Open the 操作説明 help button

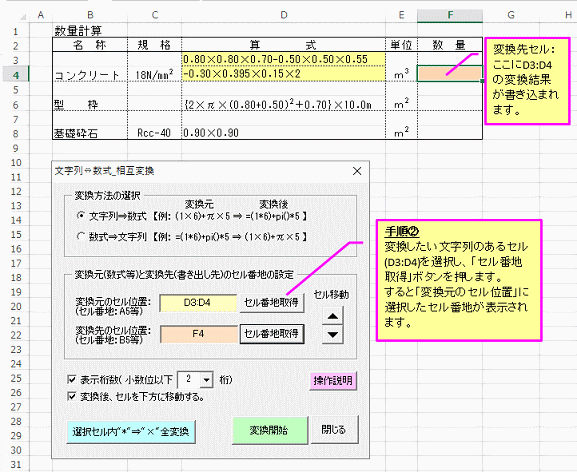tap(333, 381)
